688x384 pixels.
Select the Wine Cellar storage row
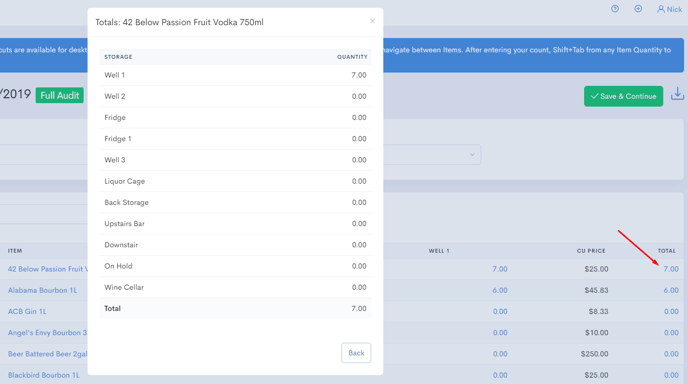[235, 287]
